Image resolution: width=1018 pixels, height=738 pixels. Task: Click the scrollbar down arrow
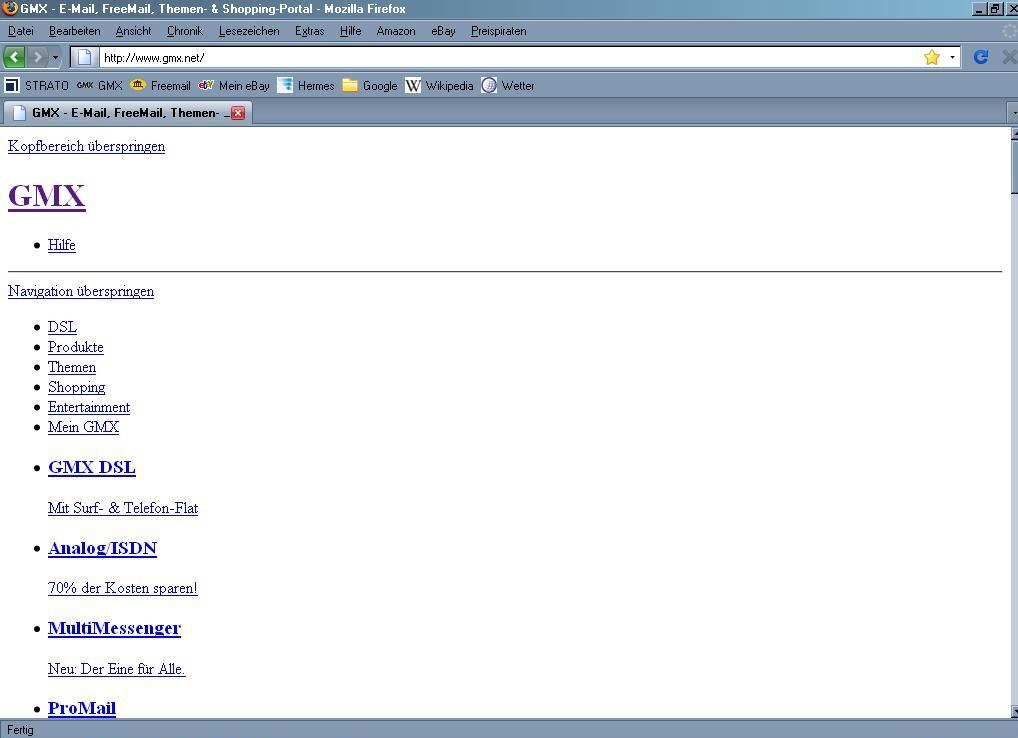[x=1014, y=711]
